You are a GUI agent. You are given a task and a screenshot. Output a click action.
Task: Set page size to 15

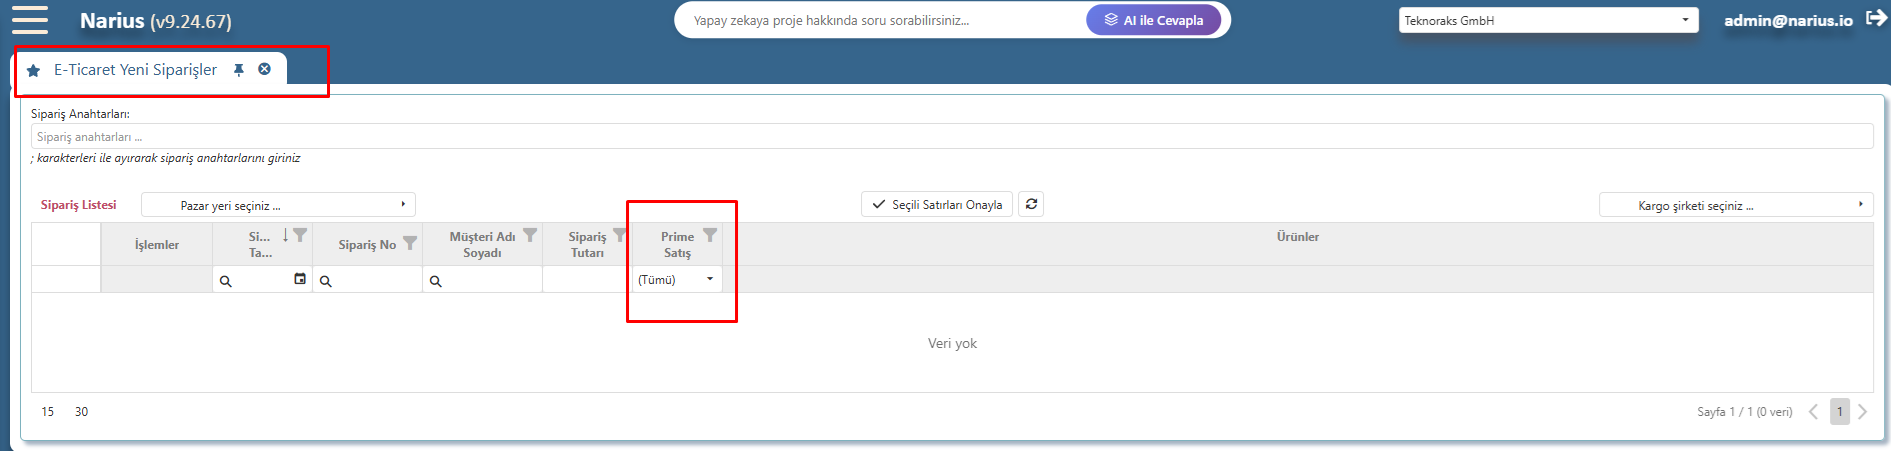pyautogui.click(x=48, y=412)
